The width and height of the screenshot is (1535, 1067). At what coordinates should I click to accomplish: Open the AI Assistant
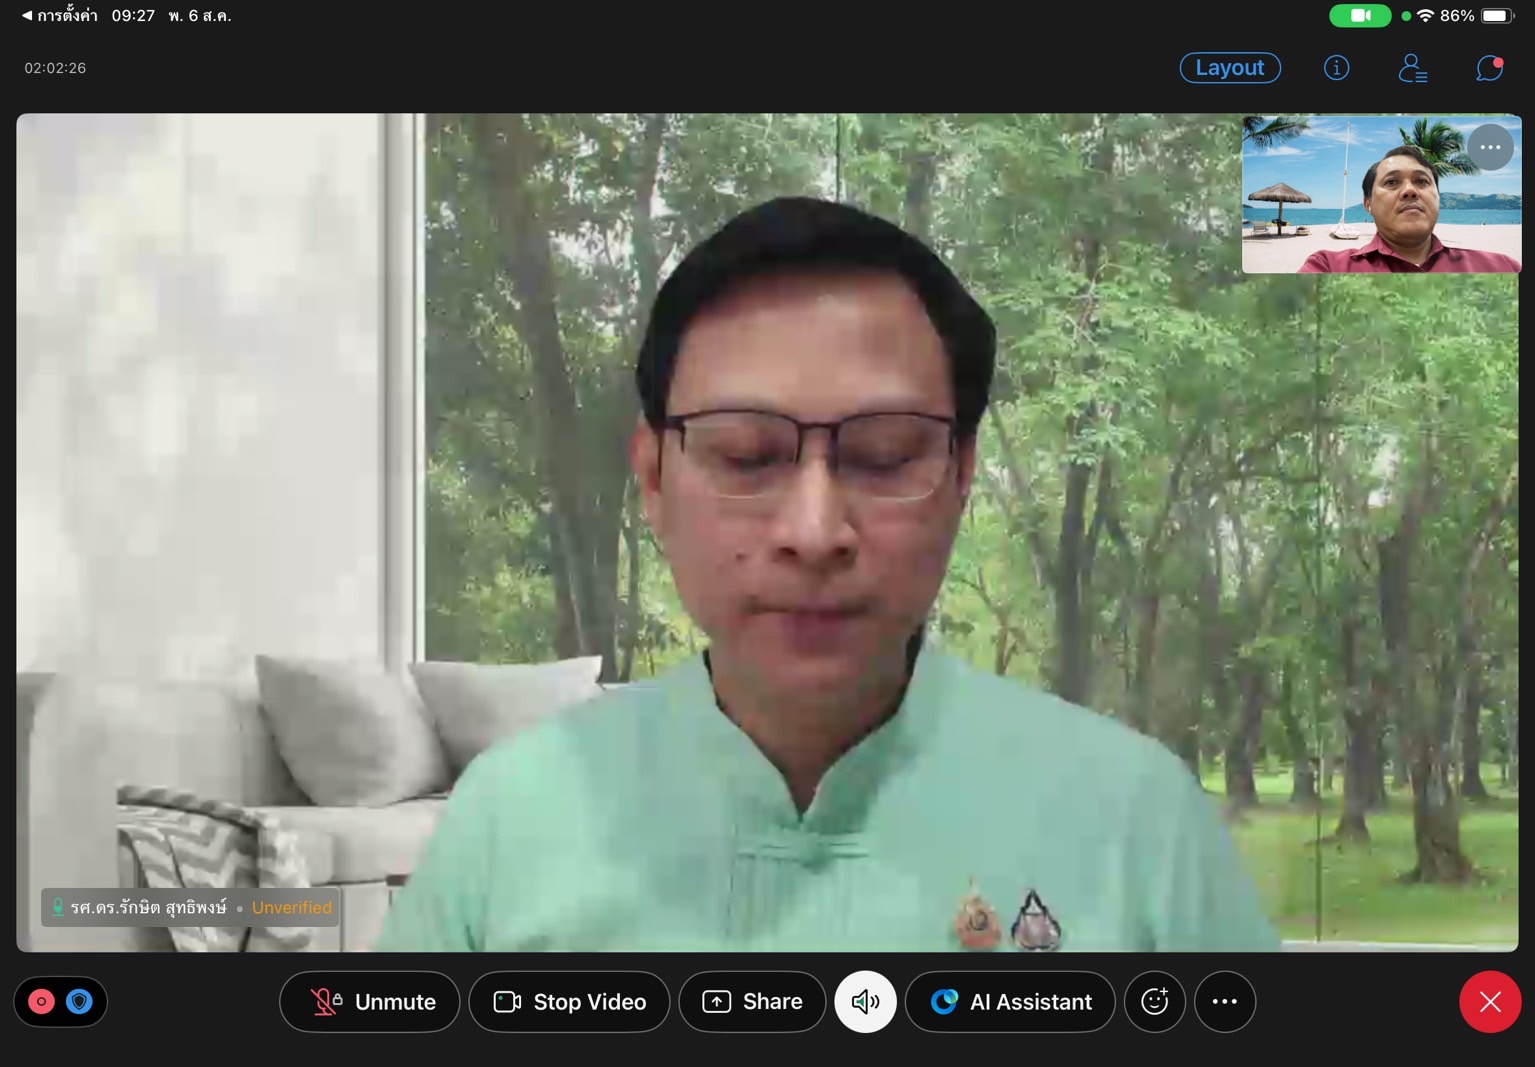tap(1010, 1001)
